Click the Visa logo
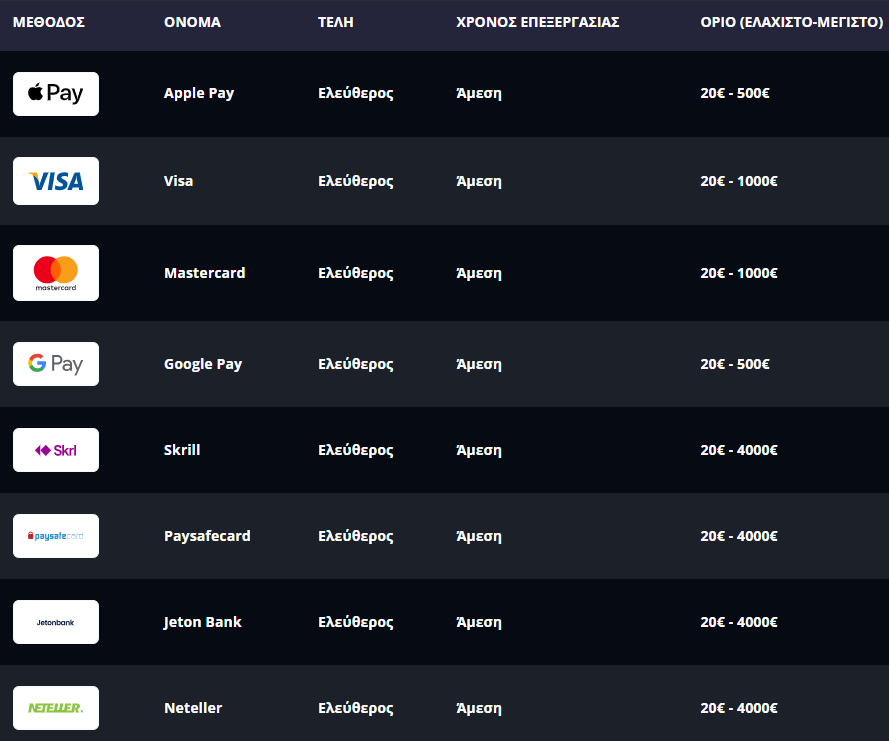This screenshot has width=889, height=741. tap(56, 181)
